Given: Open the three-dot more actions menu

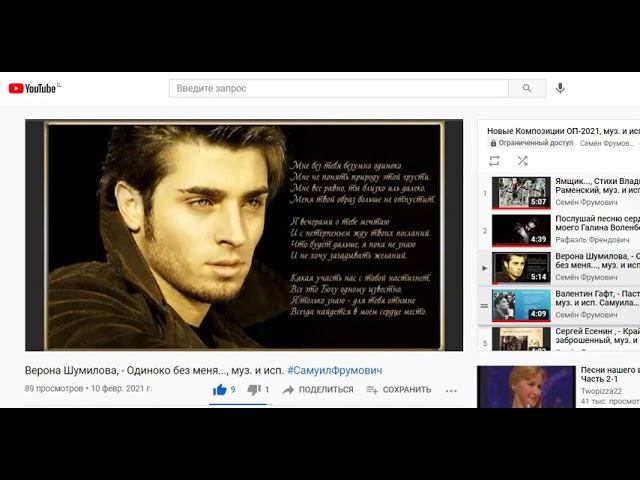Looking at the screenshot, I should pos(451,391).
